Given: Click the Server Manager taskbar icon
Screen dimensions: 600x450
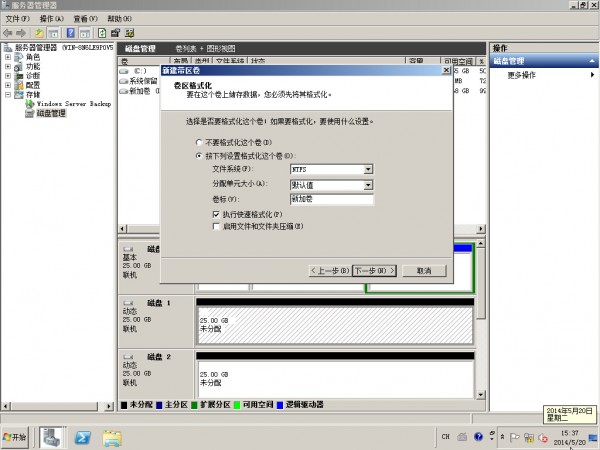Looking at the screenshot, I should point(52,437).
